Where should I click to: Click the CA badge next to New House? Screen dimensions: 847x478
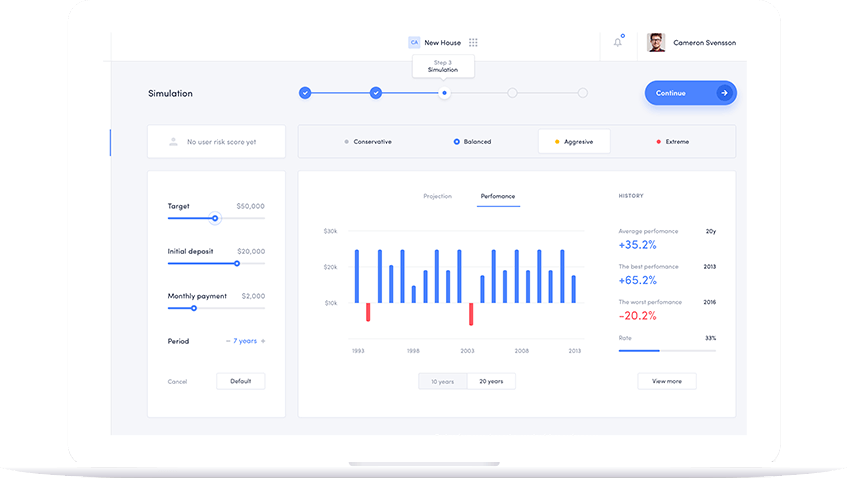(414, 43)
